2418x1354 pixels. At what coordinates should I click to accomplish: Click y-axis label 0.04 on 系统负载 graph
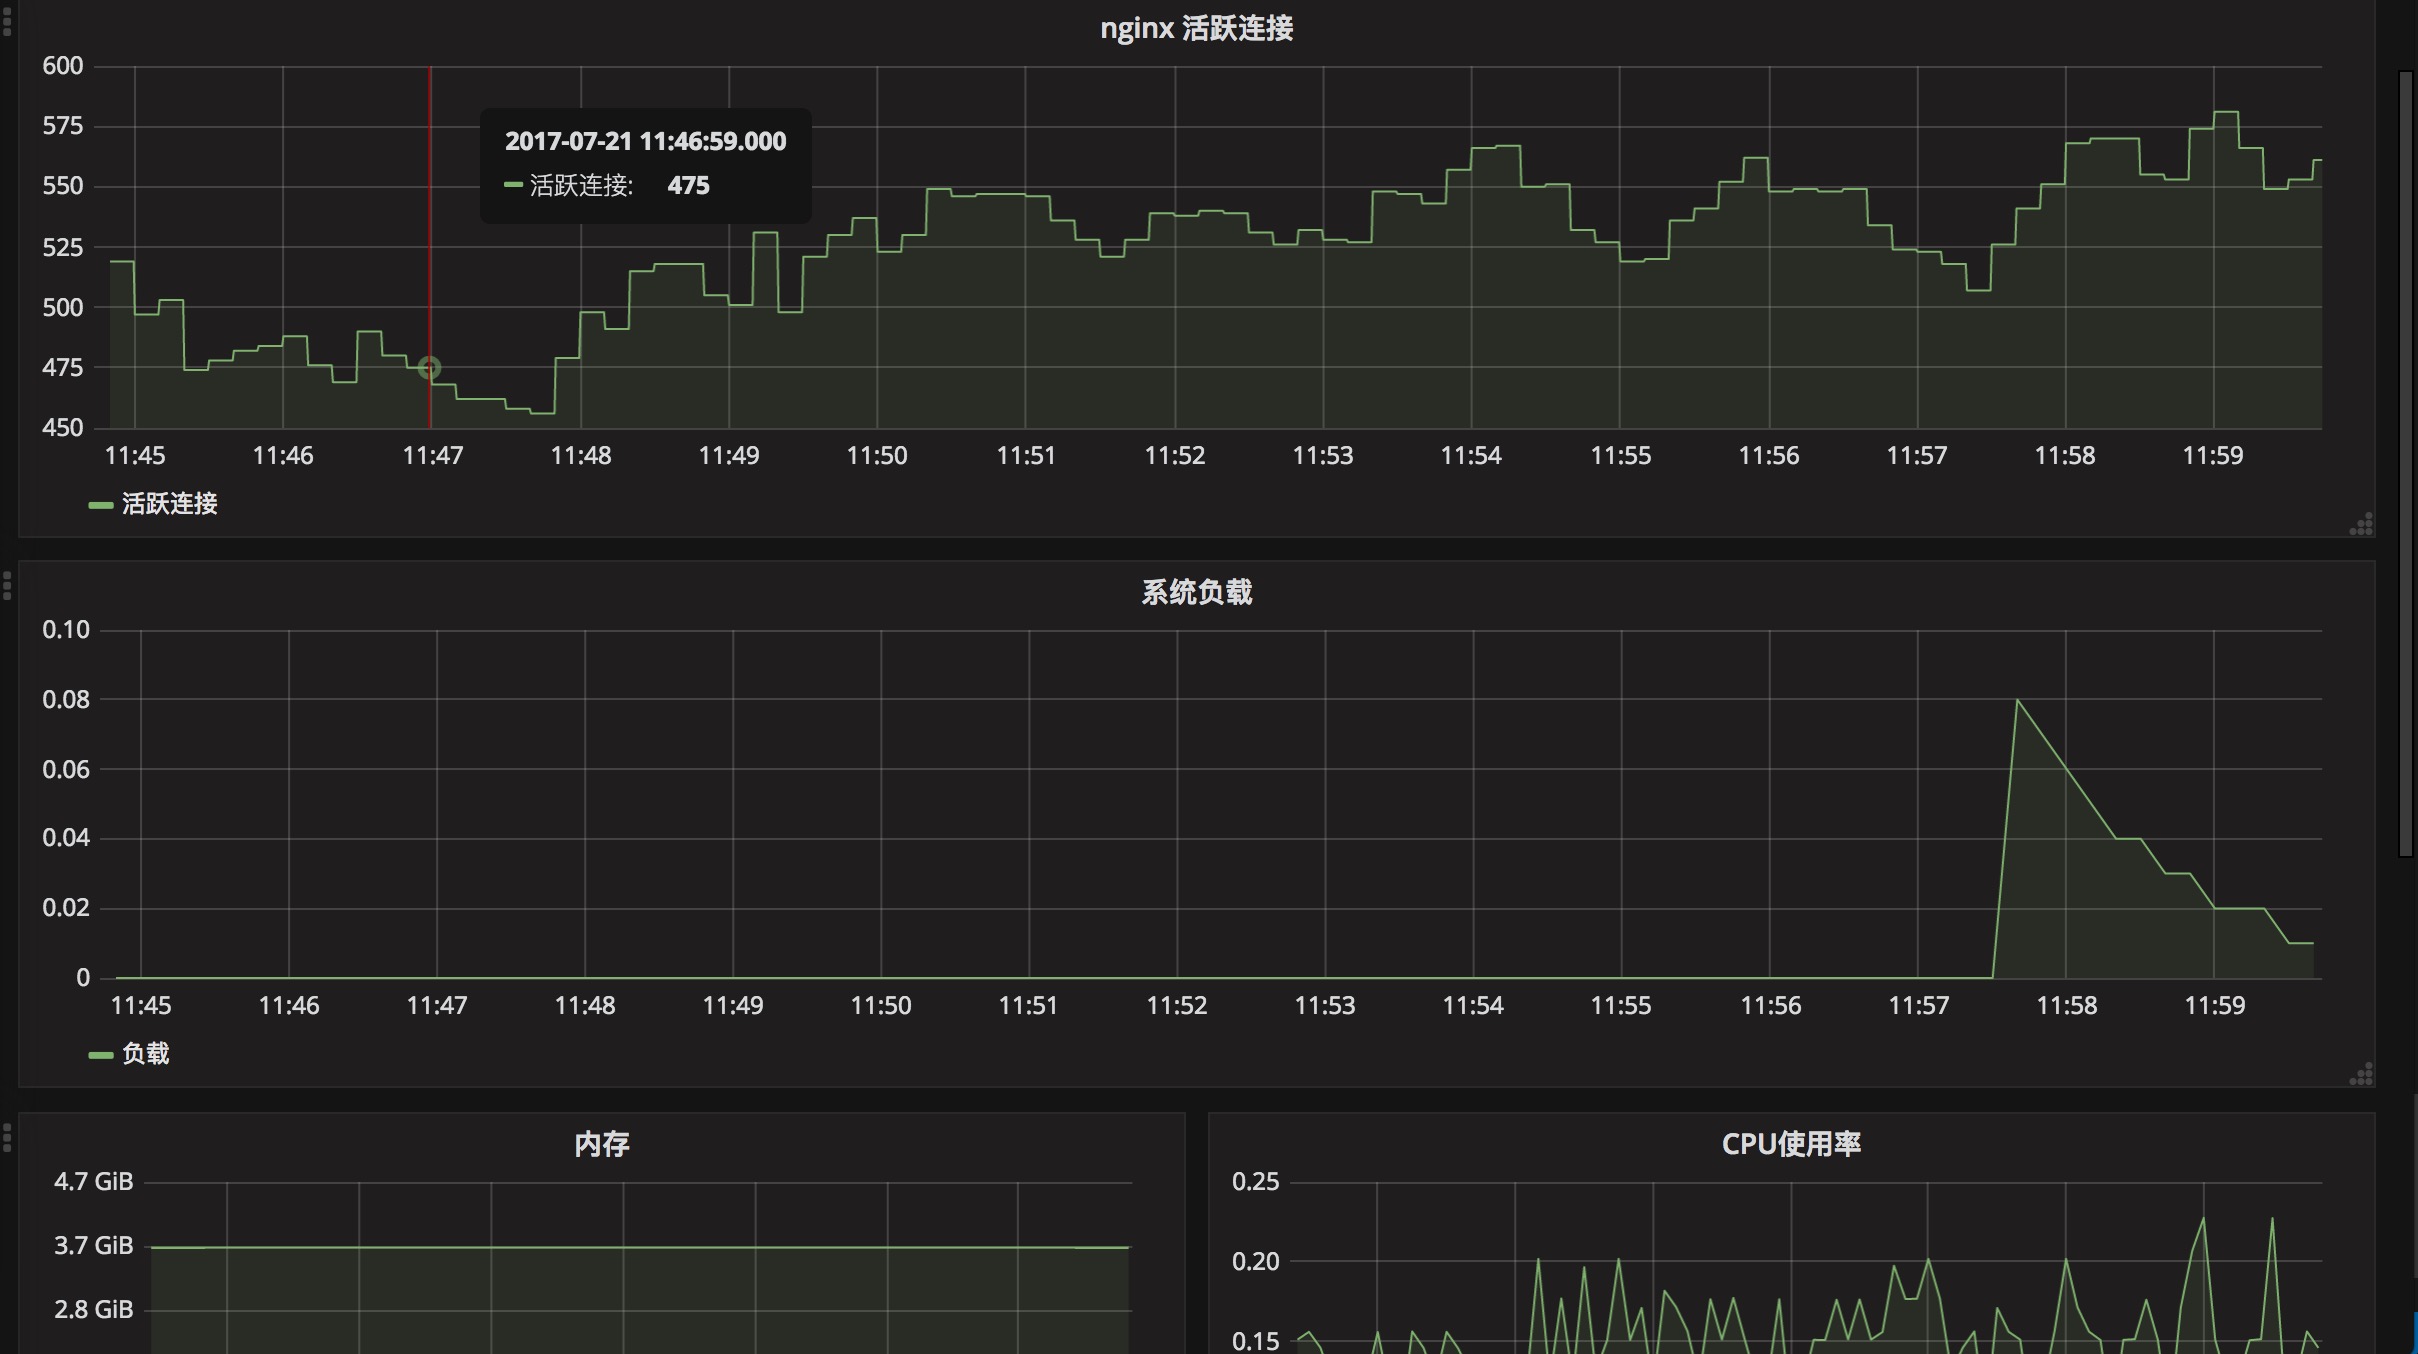click(66, 838)
